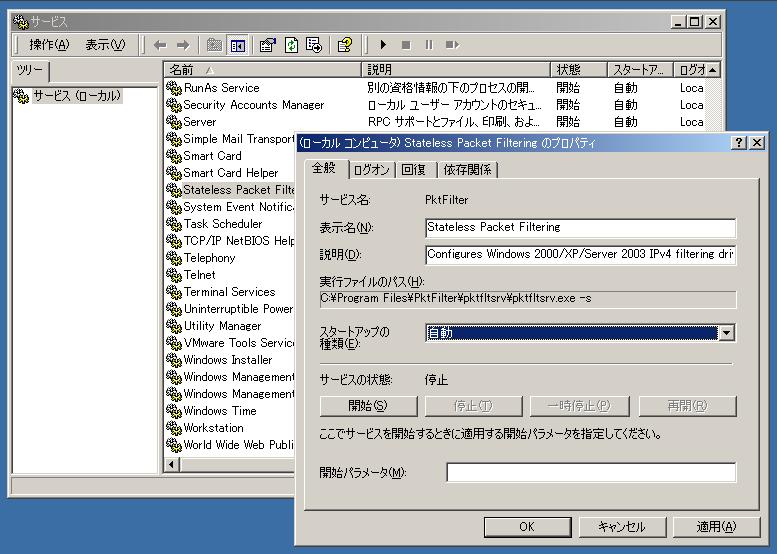
Task: Close the properties dialog with X button
Action: [757, 143]
